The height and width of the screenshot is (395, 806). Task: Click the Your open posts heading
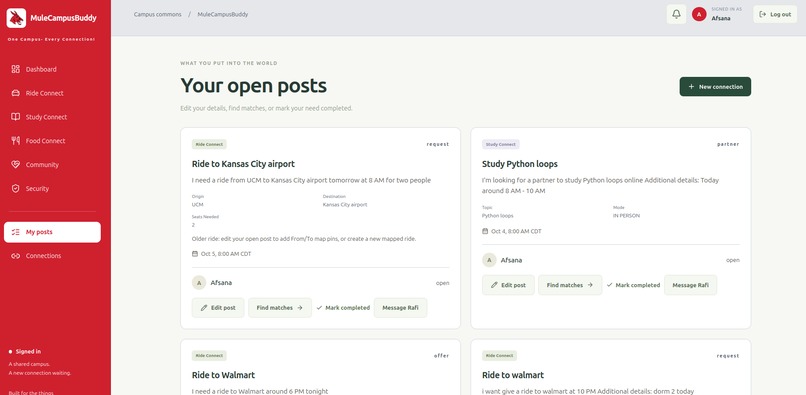pos(253,85)
